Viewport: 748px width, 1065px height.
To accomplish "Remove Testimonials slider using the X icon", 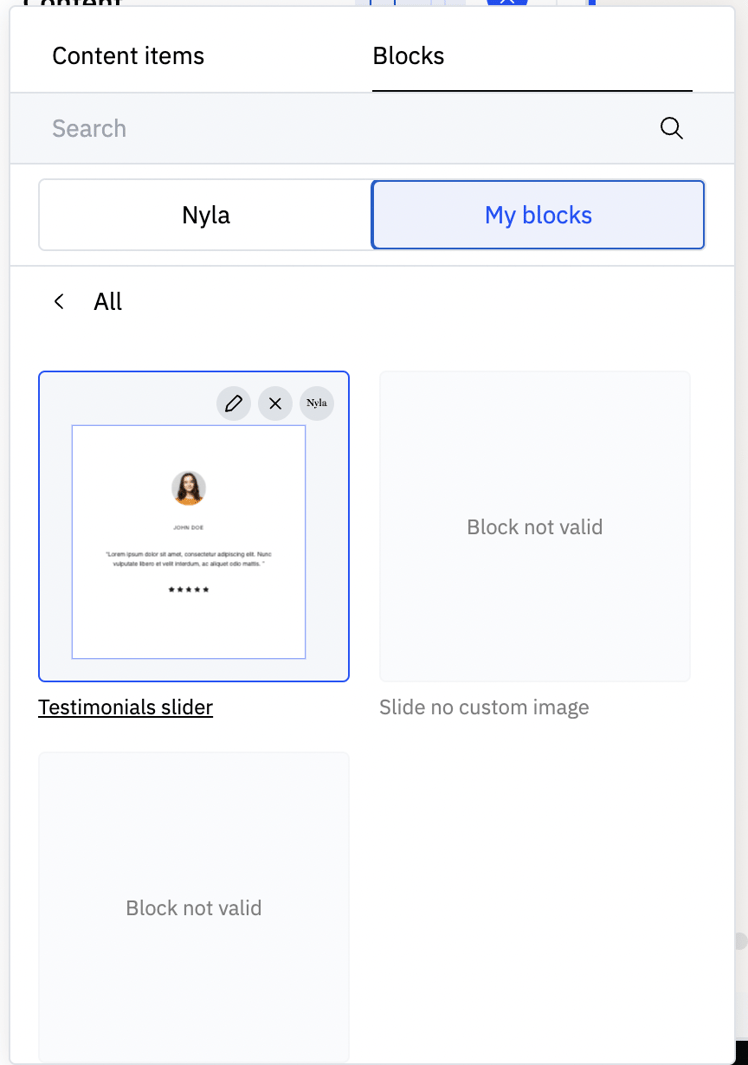I will click(x=275, y=403).
